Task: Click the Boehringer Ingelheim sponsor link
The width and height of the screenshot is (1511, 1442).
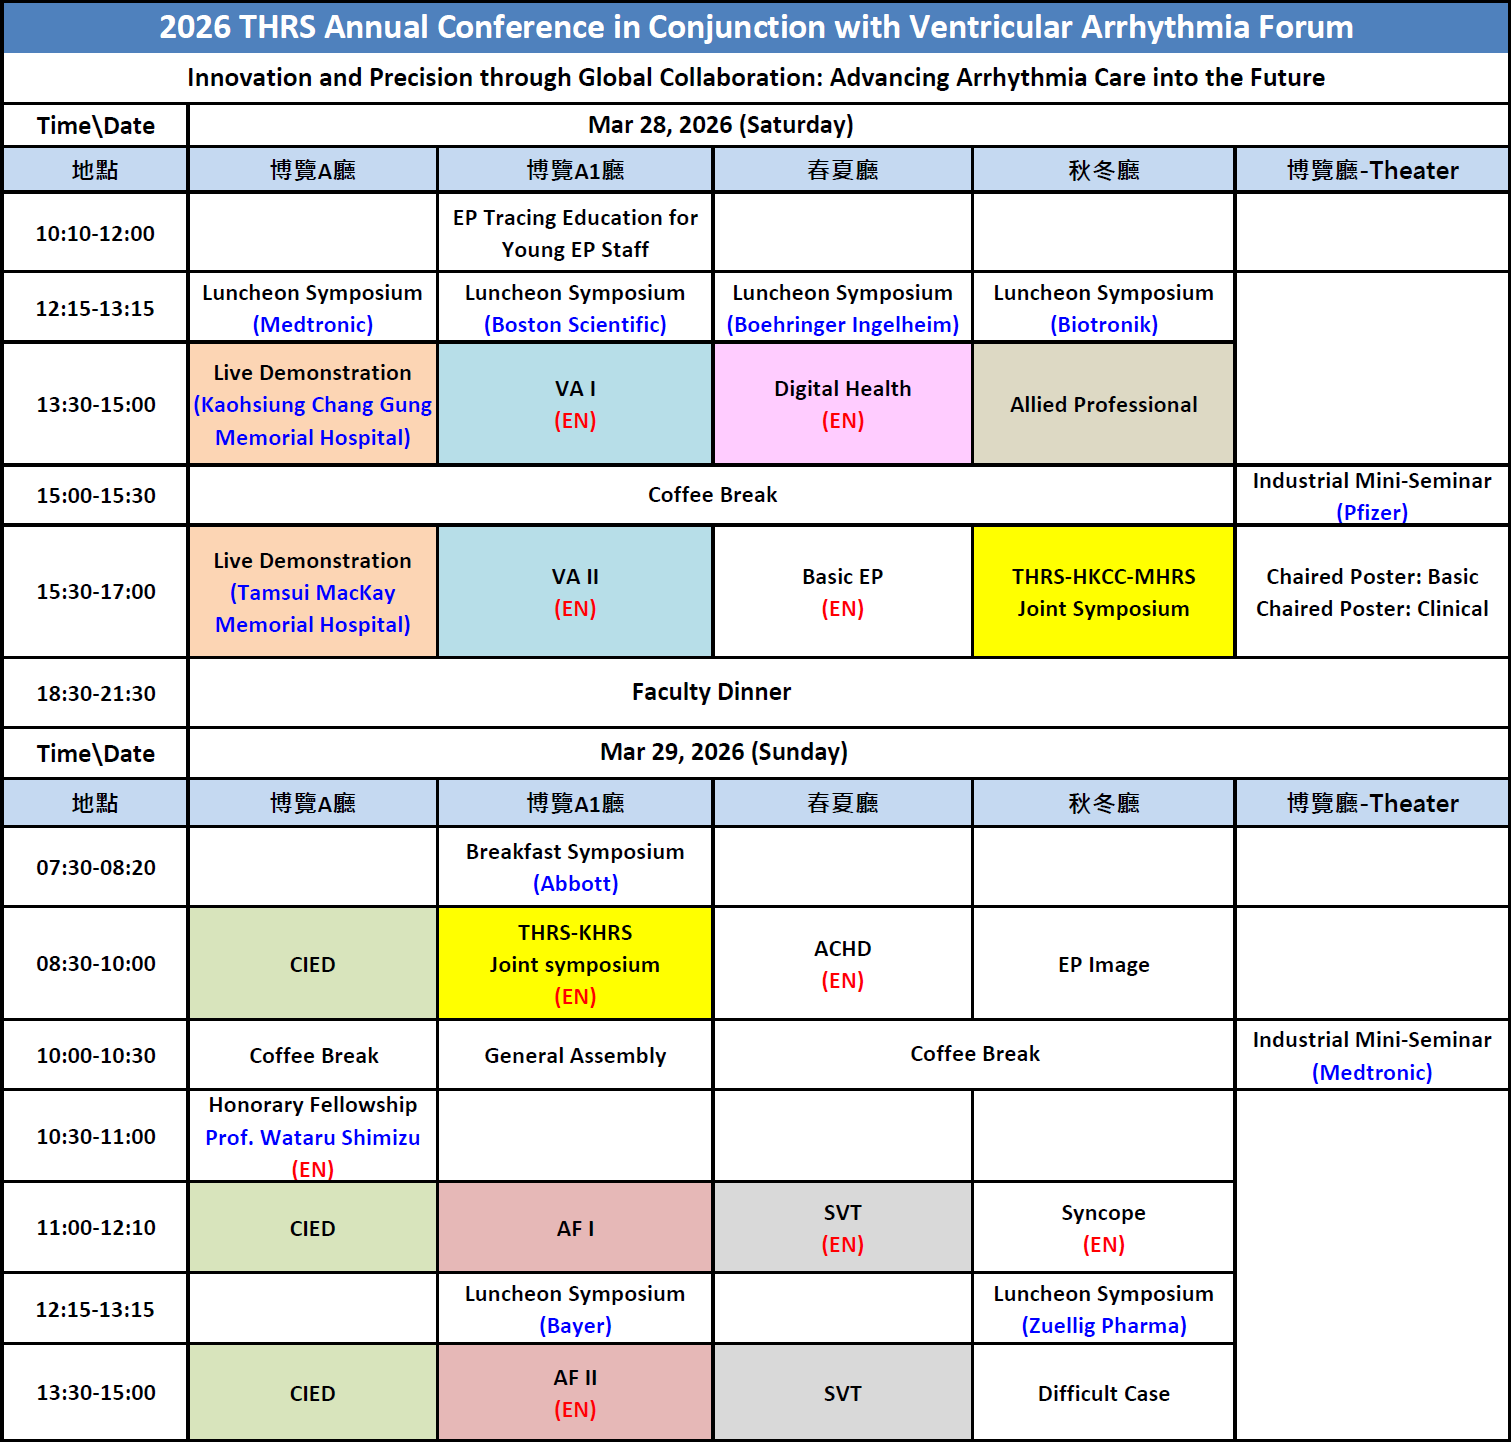Action: (842, 325)
